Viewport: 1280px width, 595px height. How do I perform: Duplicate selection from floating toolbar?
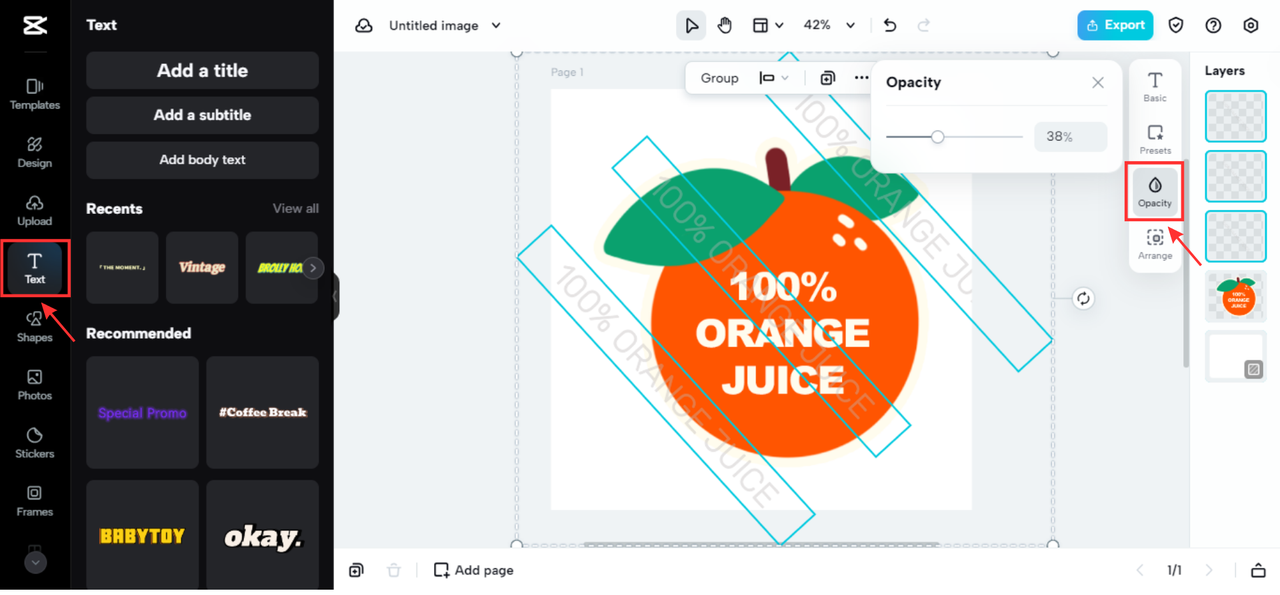827,78
